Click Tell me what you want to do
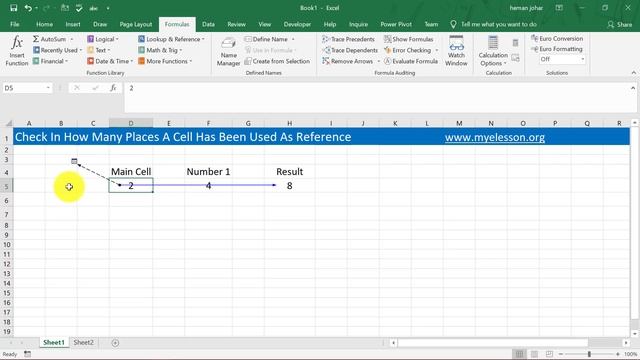The width and height of the screenshot is (640, 360). point(494,24)
